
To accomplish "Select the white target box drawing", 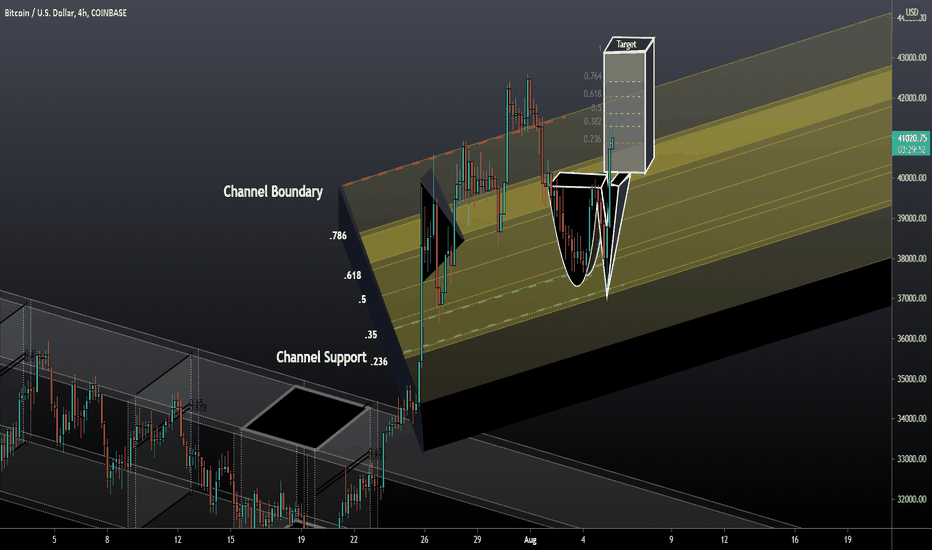I will tap(629, 106).
